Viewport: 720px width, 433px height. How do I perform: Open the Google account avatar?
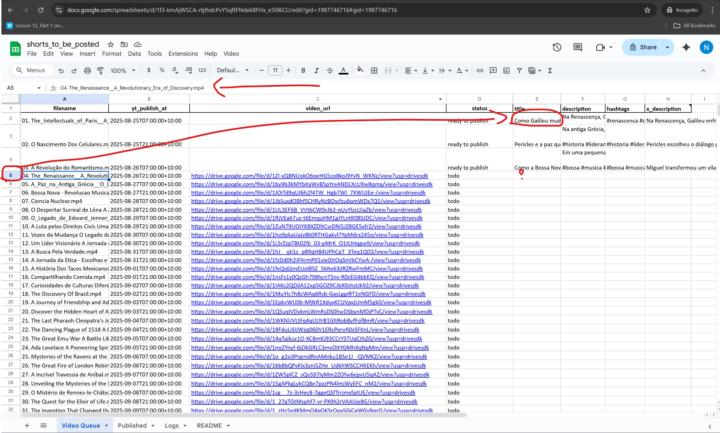point(706,47)
